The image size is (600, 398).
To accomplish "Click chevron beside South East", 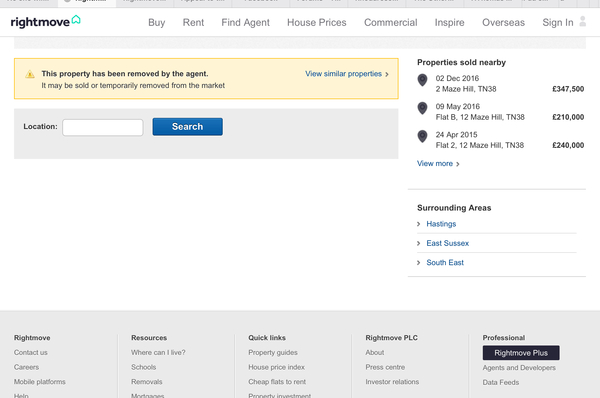I will pyautogui.click(x=418, y=263).
